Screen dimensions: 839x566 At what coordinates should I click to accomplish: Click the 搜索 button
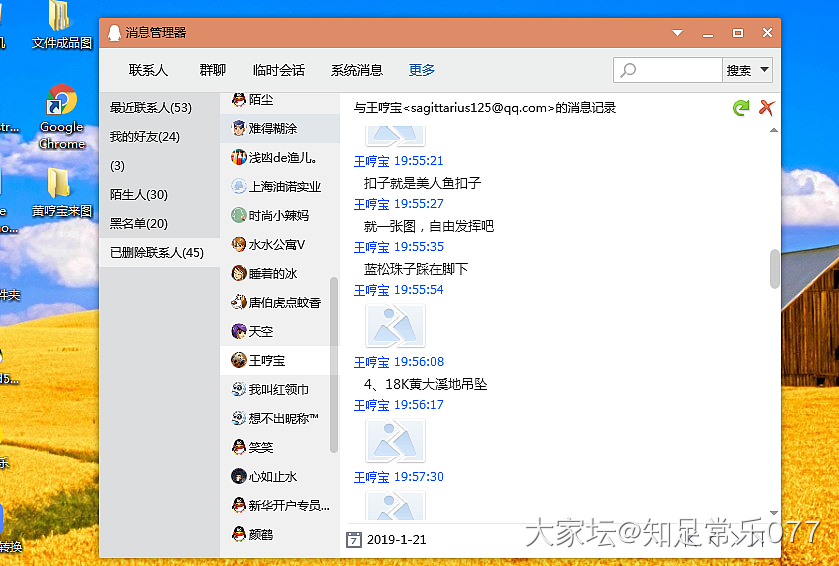(738, 70)
